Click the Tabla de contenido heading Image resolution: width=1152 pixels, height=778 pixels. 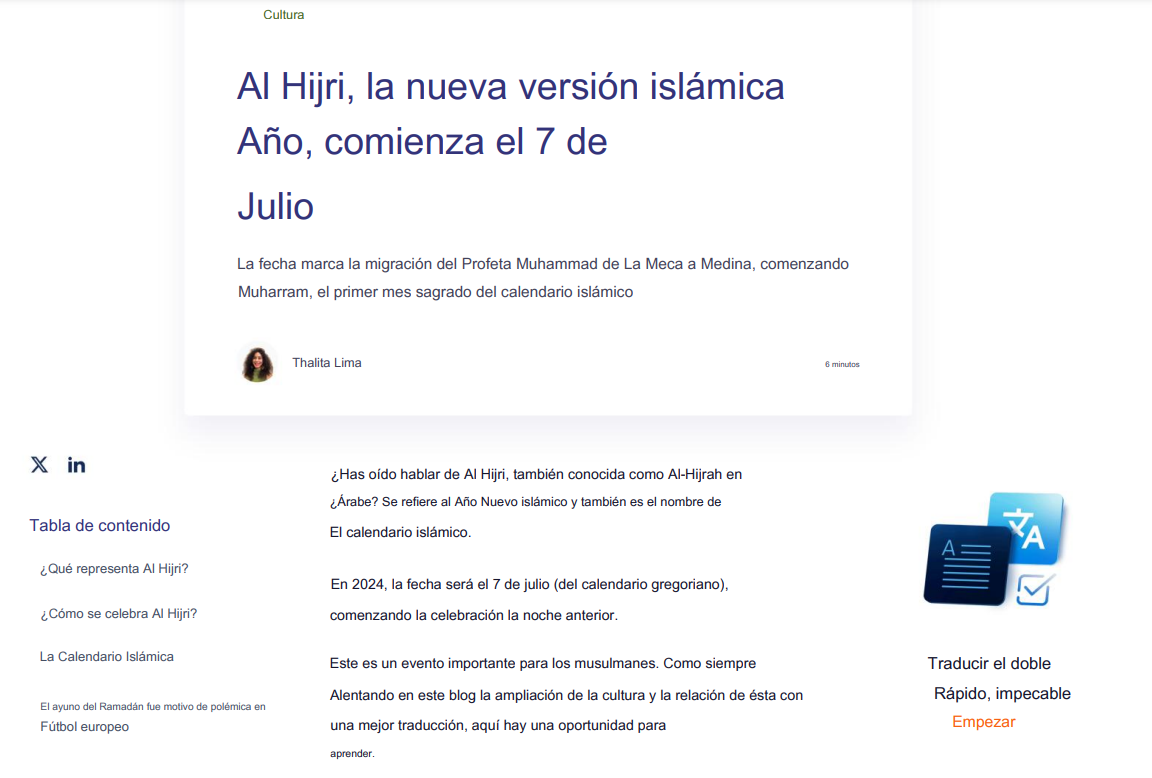[100, 525]
